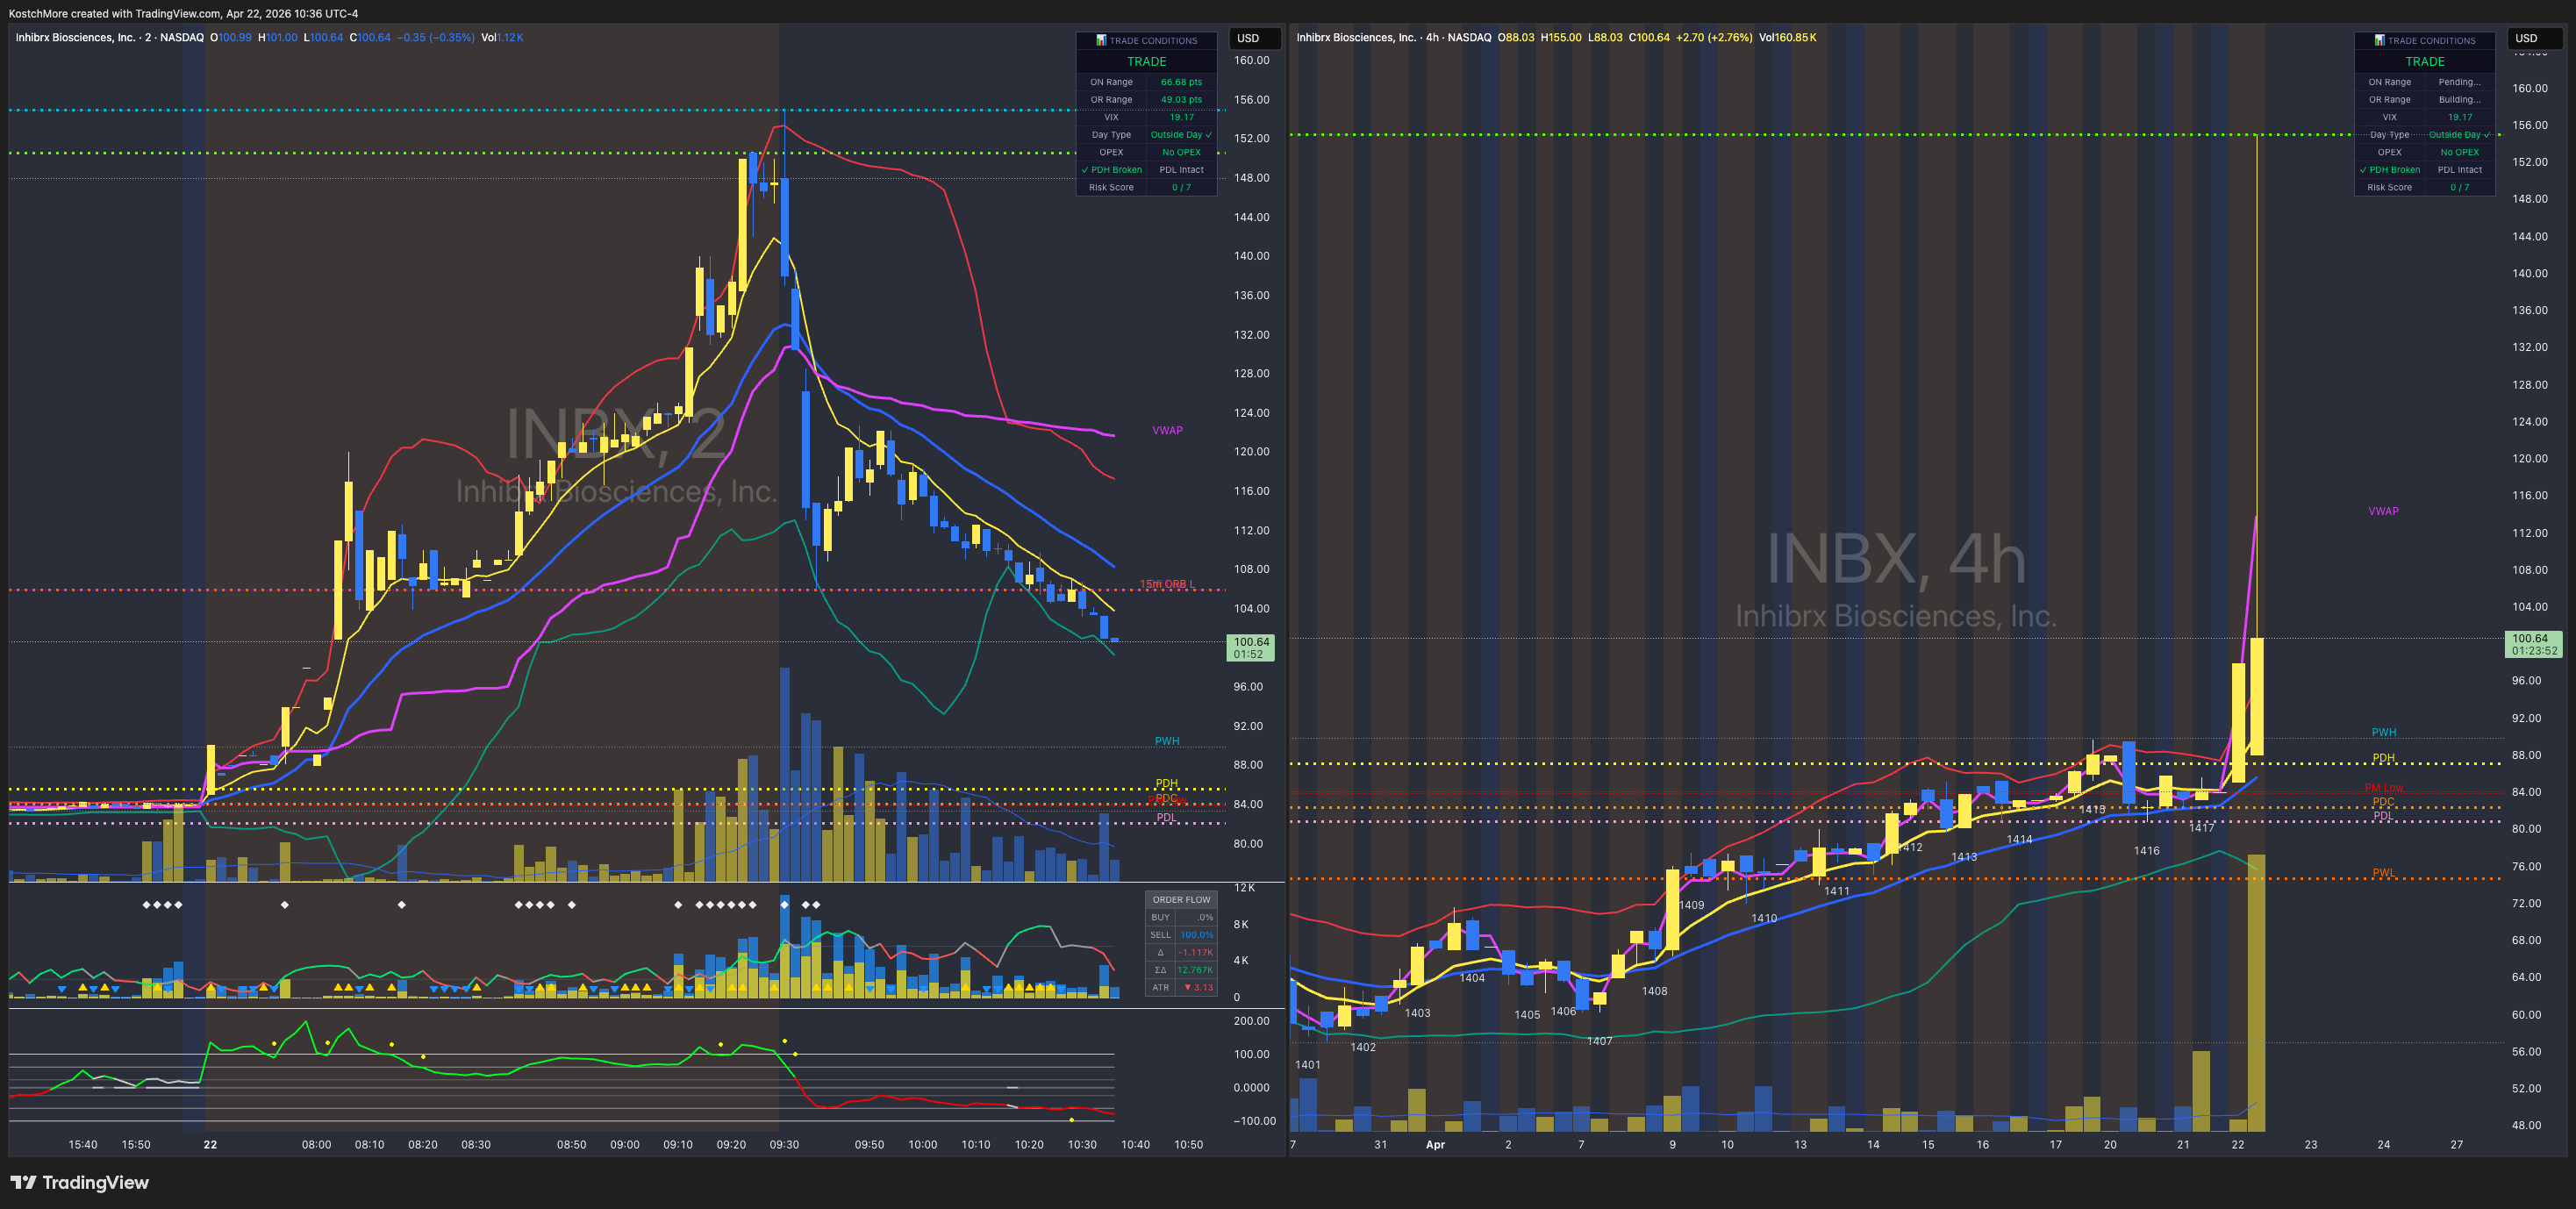Viewport: 2576px width, 1209px height.
Task: Click the high value 'H101.00' in the 2-minute chart header
Action: tap(278, 37)
